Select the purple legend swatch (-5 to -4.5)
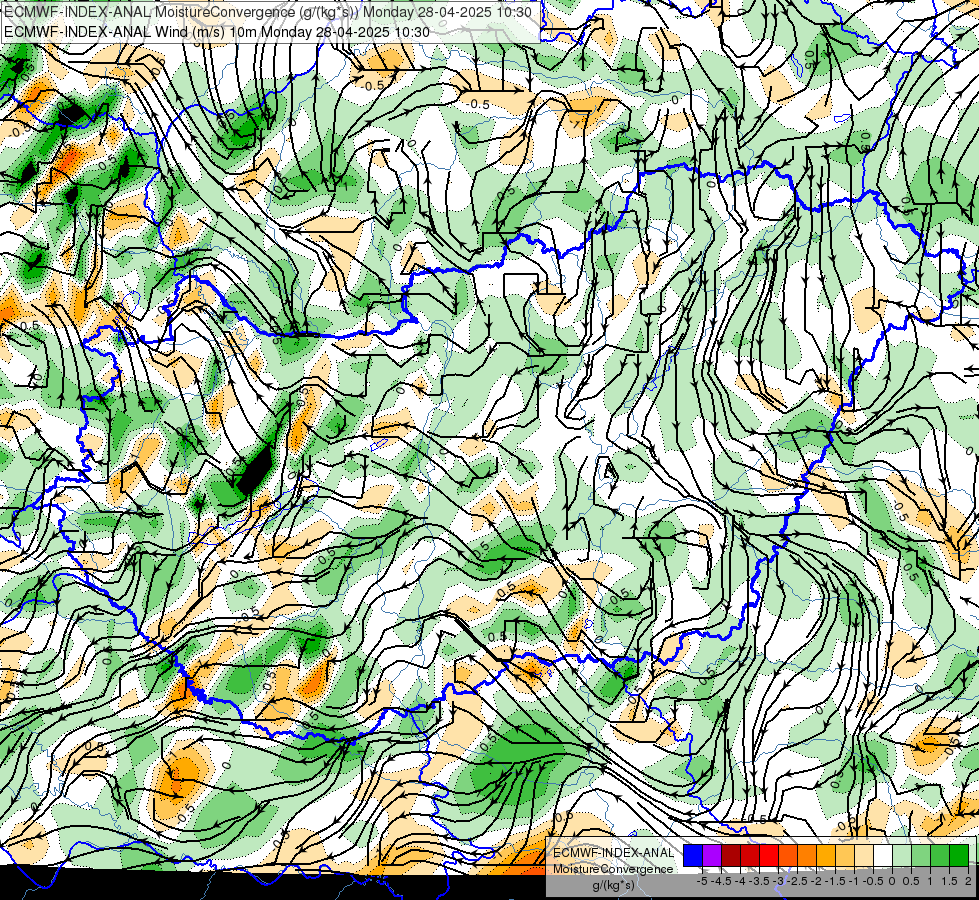The width and height of the screenshot is (979, 900). (x=712, y=856)
